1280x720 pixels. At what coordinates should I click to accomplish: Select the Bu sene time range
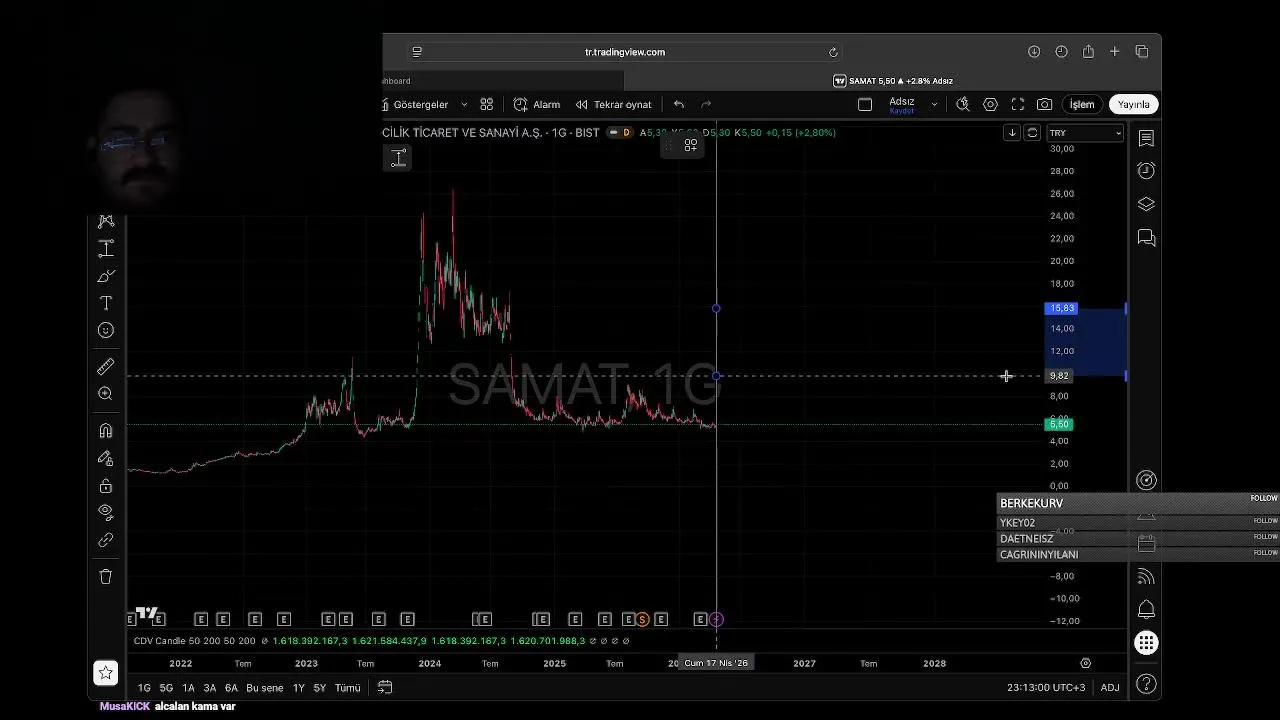point(265,688)
